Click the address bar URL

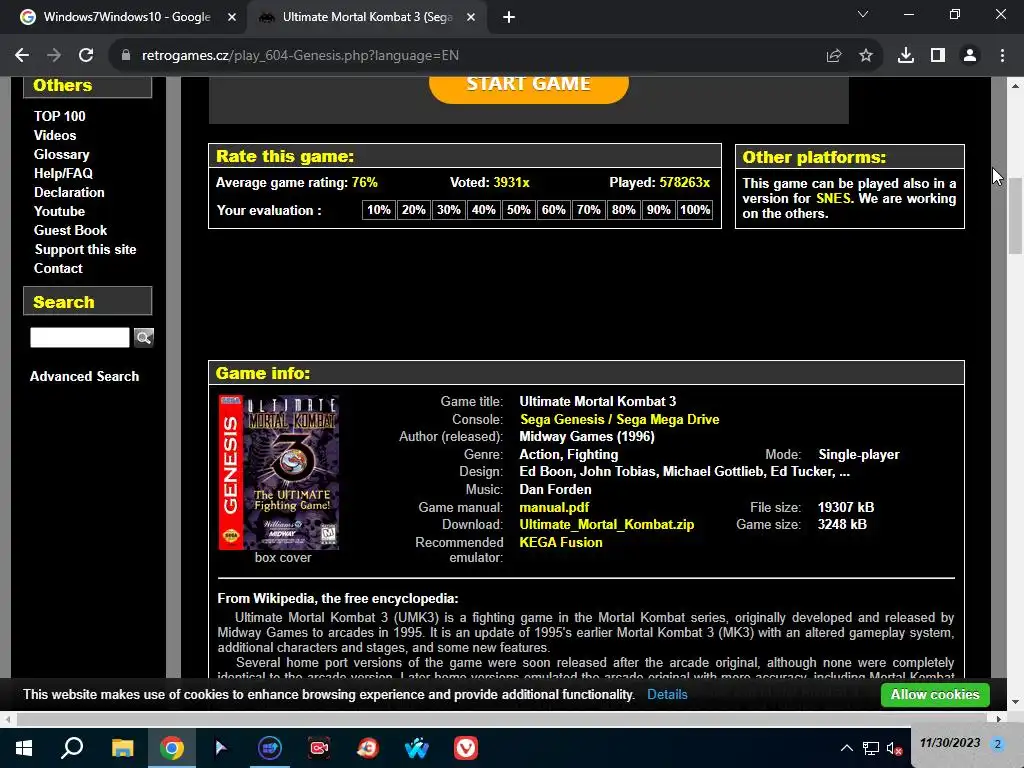click(x=300, y=56)
